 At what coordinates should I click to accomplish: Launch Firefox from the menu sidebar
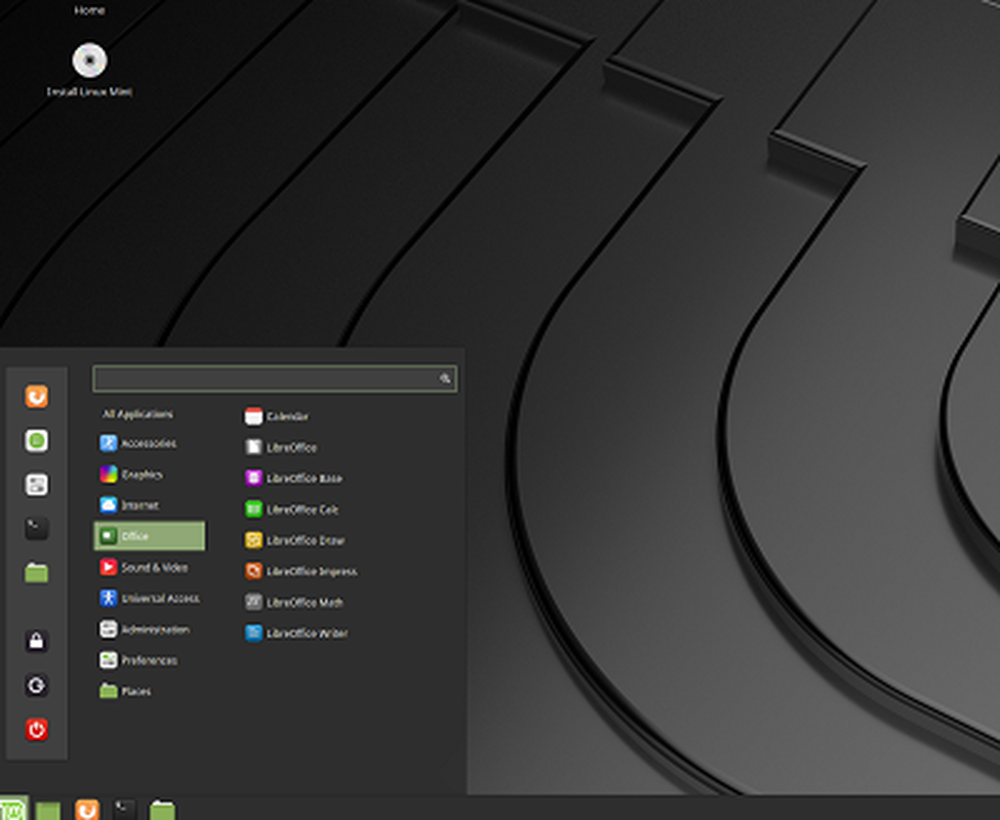pos(35,396)
